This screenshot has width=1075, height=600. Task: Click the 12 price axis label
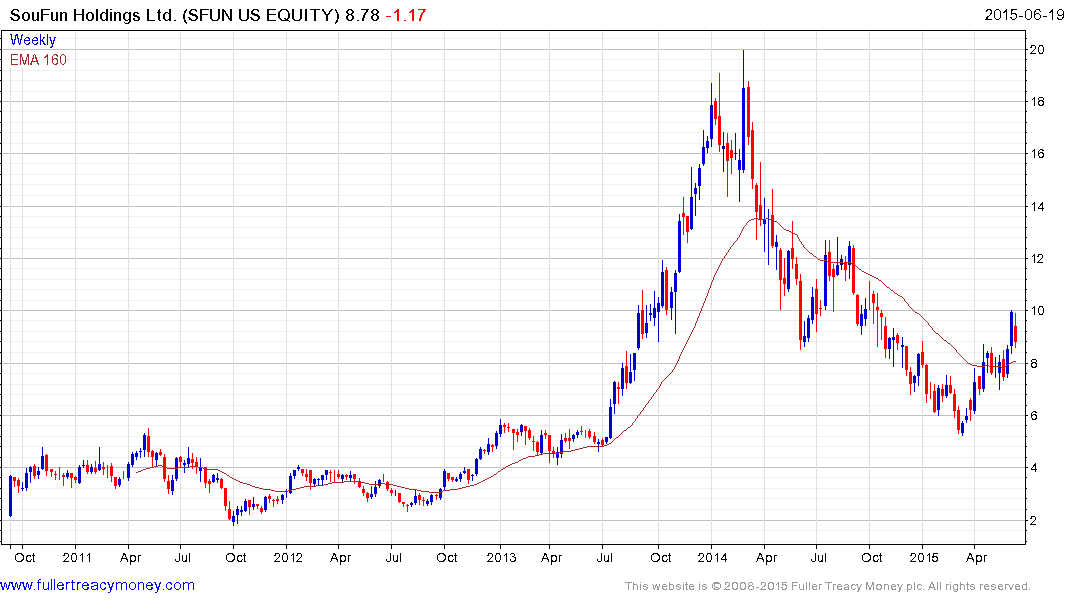coord(1037,259)
